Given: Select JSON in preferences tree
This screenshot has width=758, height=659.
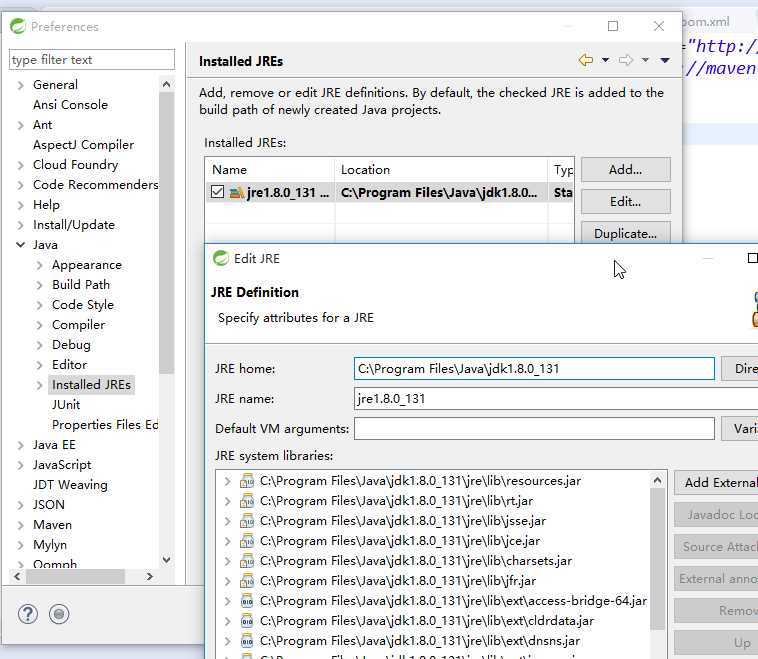Looking at the screenshot, I should tap(48, 505).
